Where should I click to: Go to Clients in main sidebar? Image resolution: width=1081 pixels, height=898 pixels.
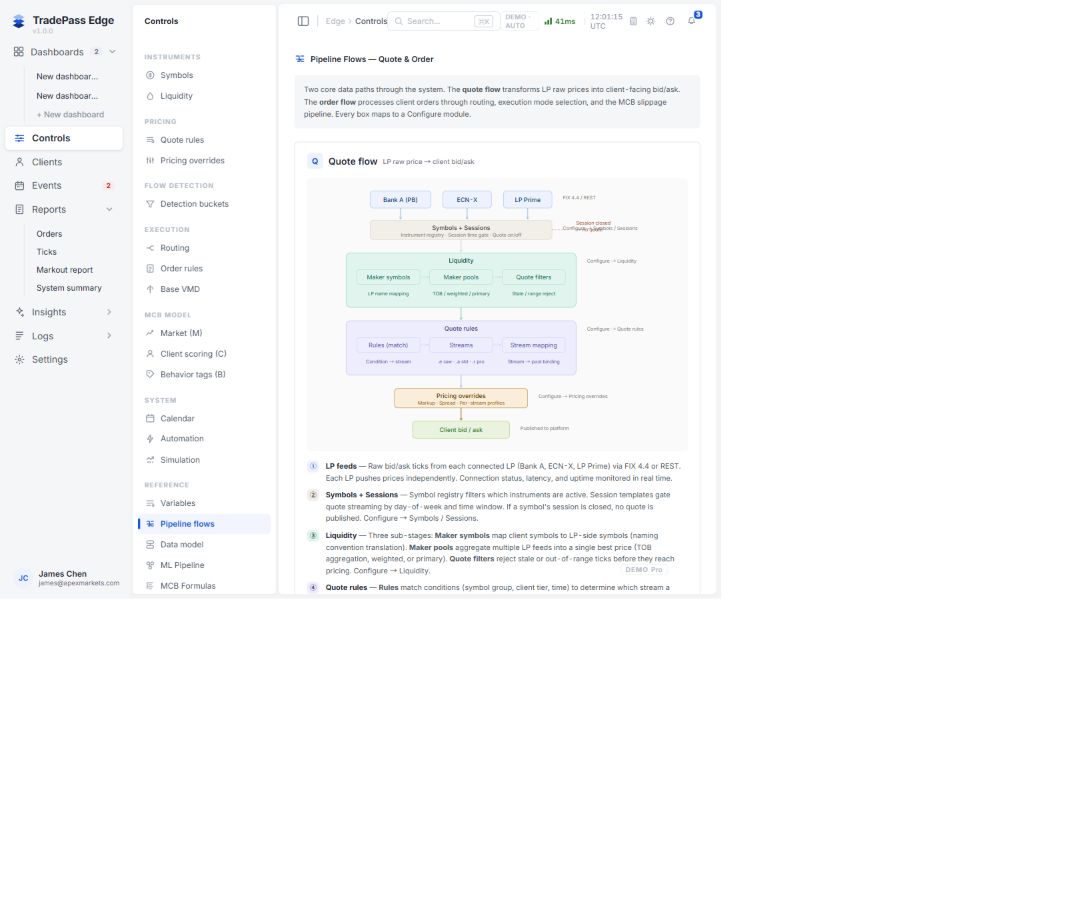(64, 162)
